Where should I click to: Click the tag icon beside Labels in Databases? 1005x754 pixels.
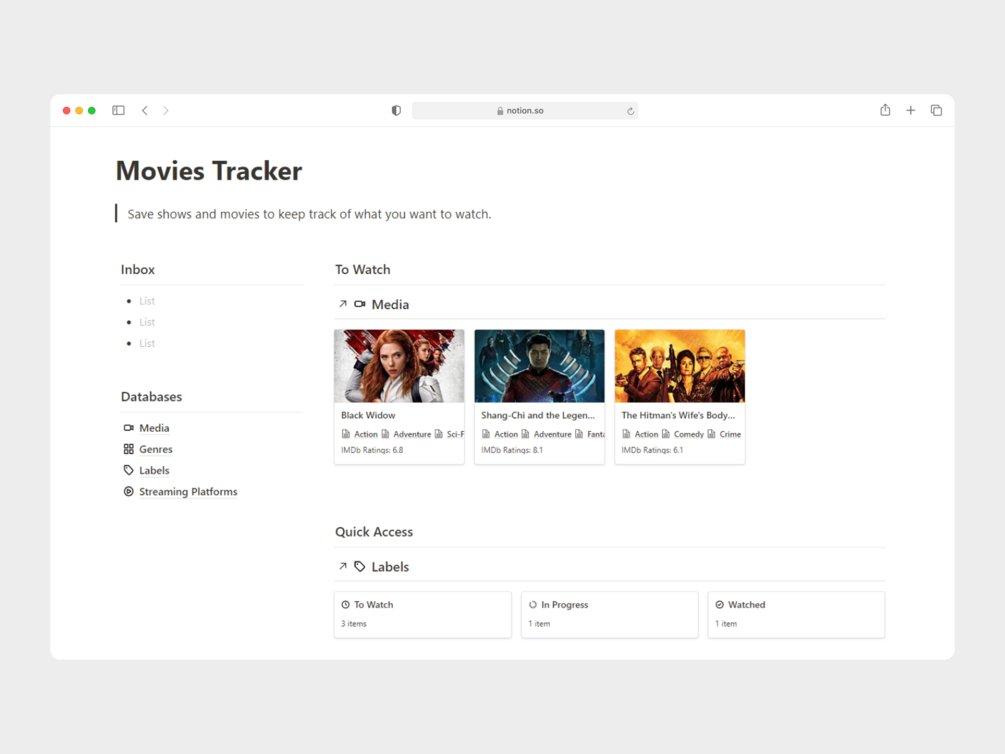pyautogui.click(x=129, y=470)
